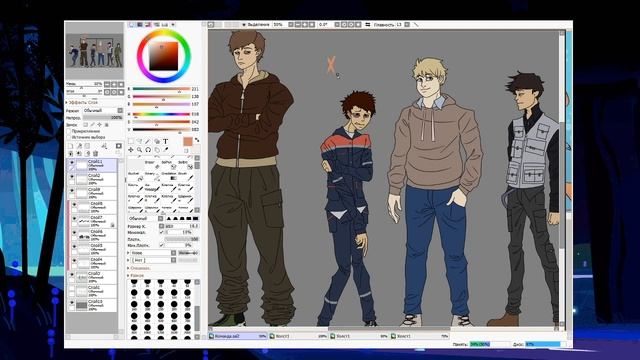The image size is (640, 360).
Task: Select the Move tool
Action: (131, 150)
